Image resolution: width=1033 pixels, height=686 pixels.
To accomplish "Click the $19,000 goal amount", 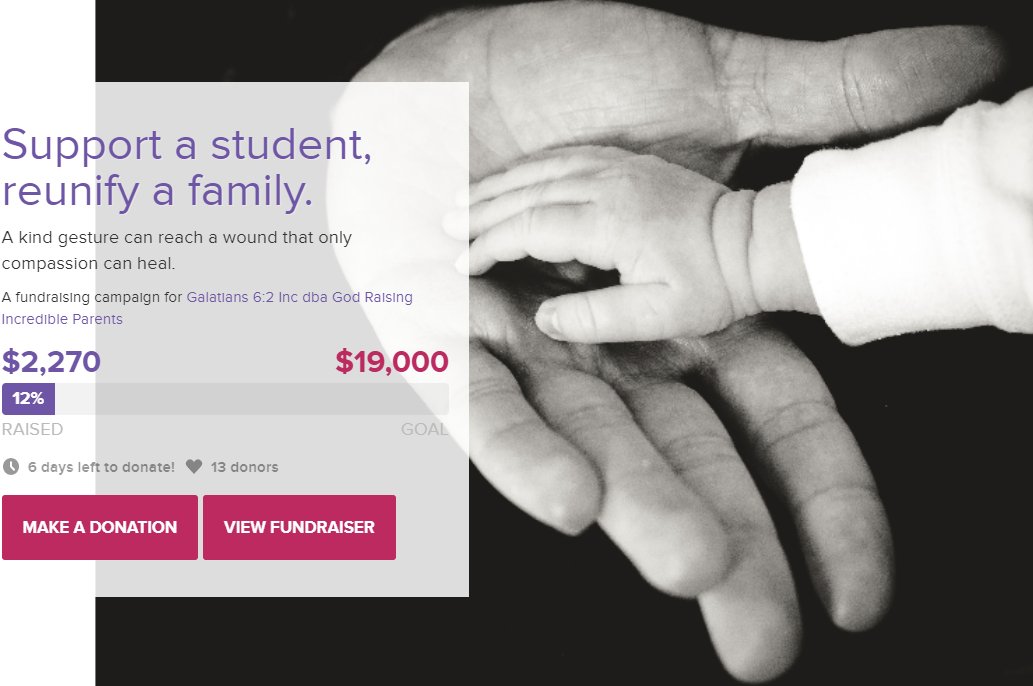I will pyautogui.click(x=392, y=361).
